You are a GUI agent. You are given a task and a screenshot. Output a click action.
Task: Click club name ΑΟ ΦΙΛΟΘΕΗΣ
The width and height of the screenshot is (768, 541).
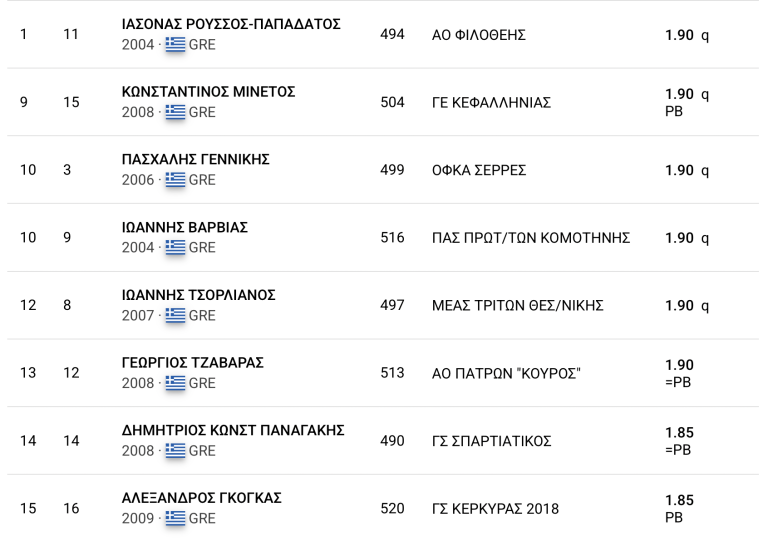click(479, 35)
